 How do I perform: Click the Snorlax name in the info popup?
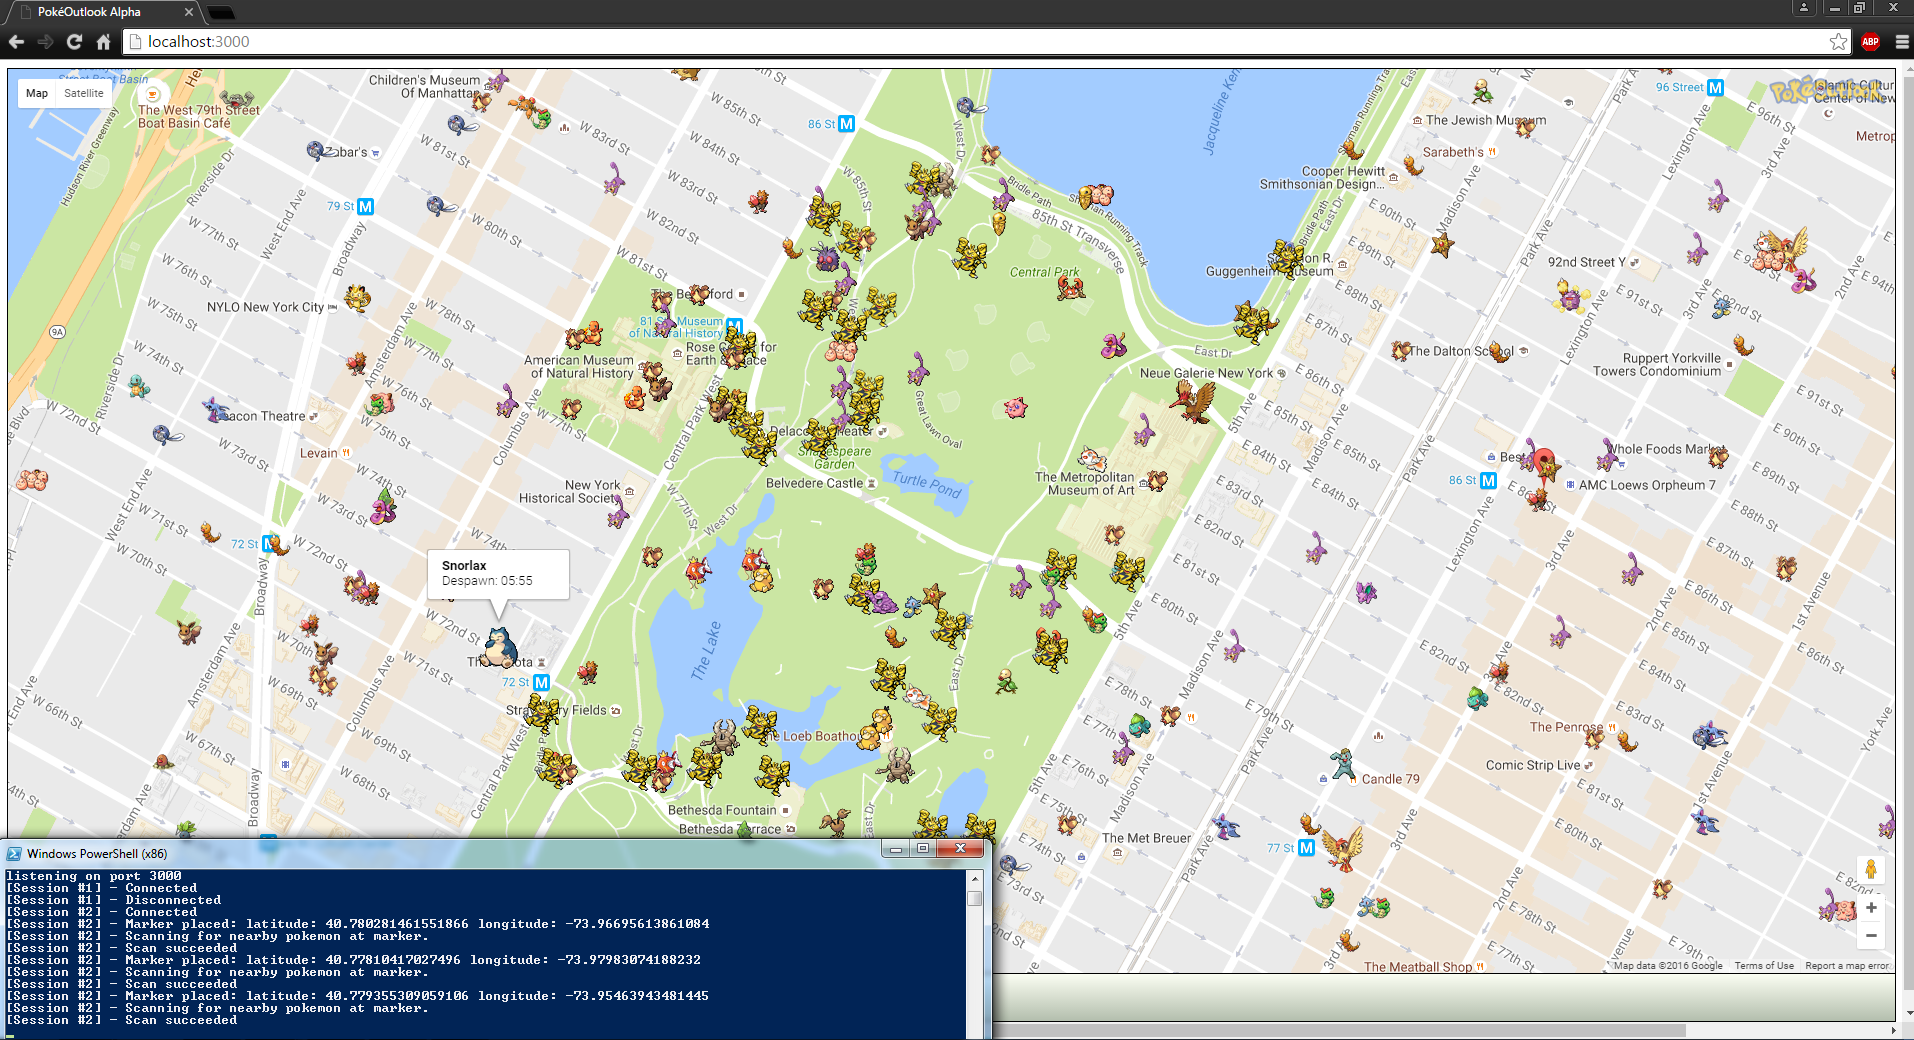click(x=464, y=566)
